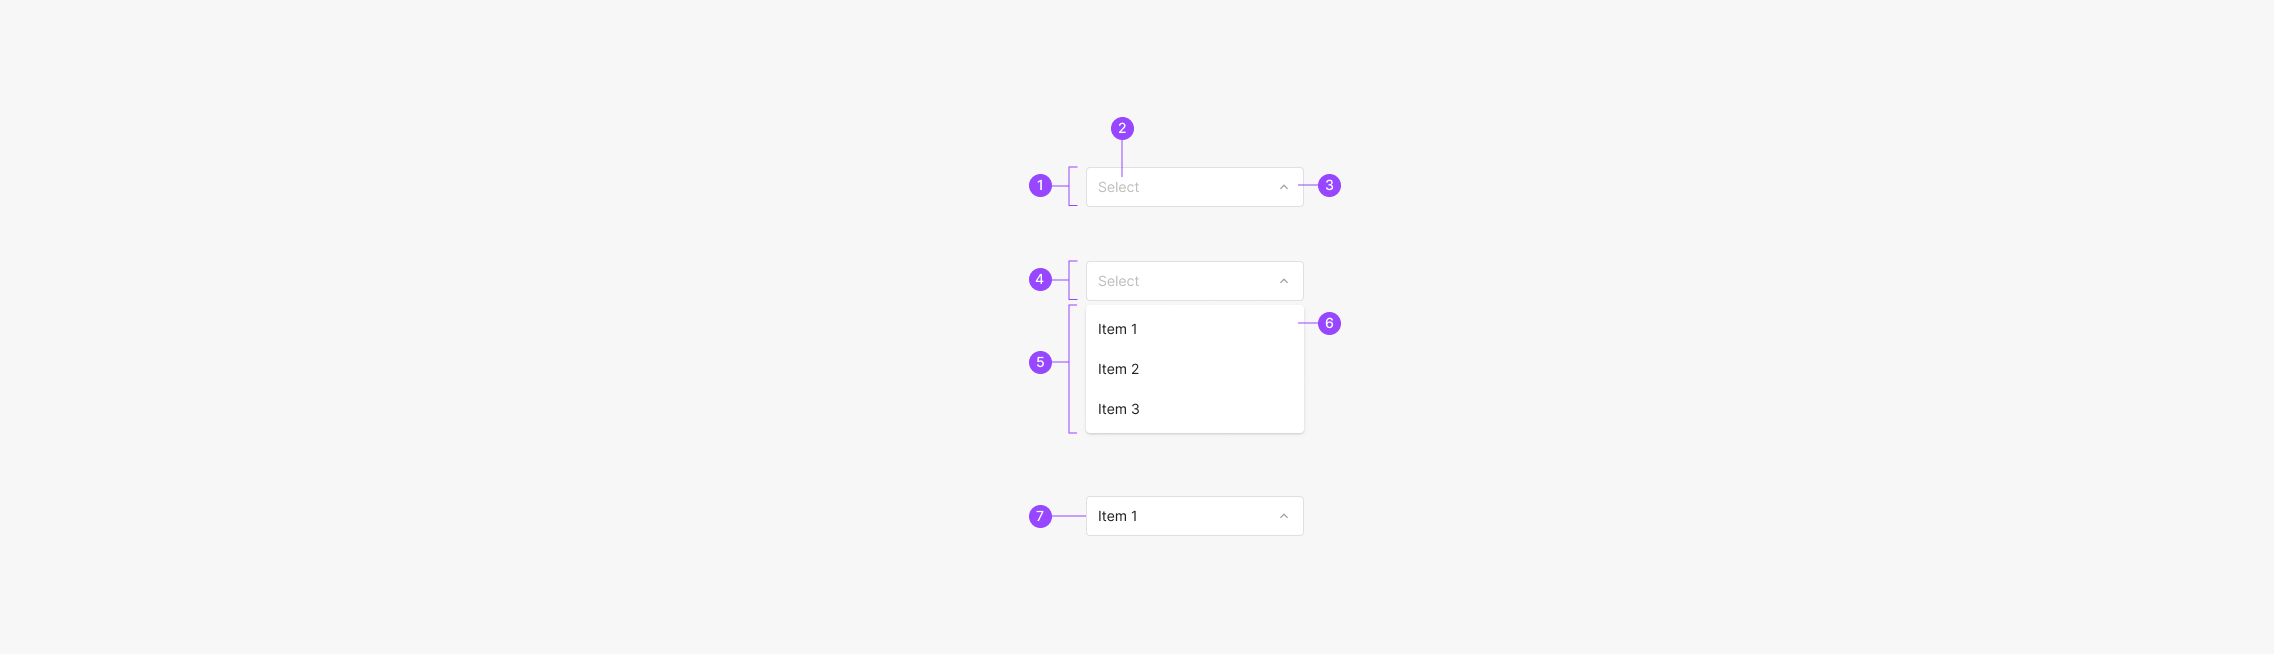Click the purple bracket beside badge 4
The height and width of the screenshot is (654, 2274).
1070,280
